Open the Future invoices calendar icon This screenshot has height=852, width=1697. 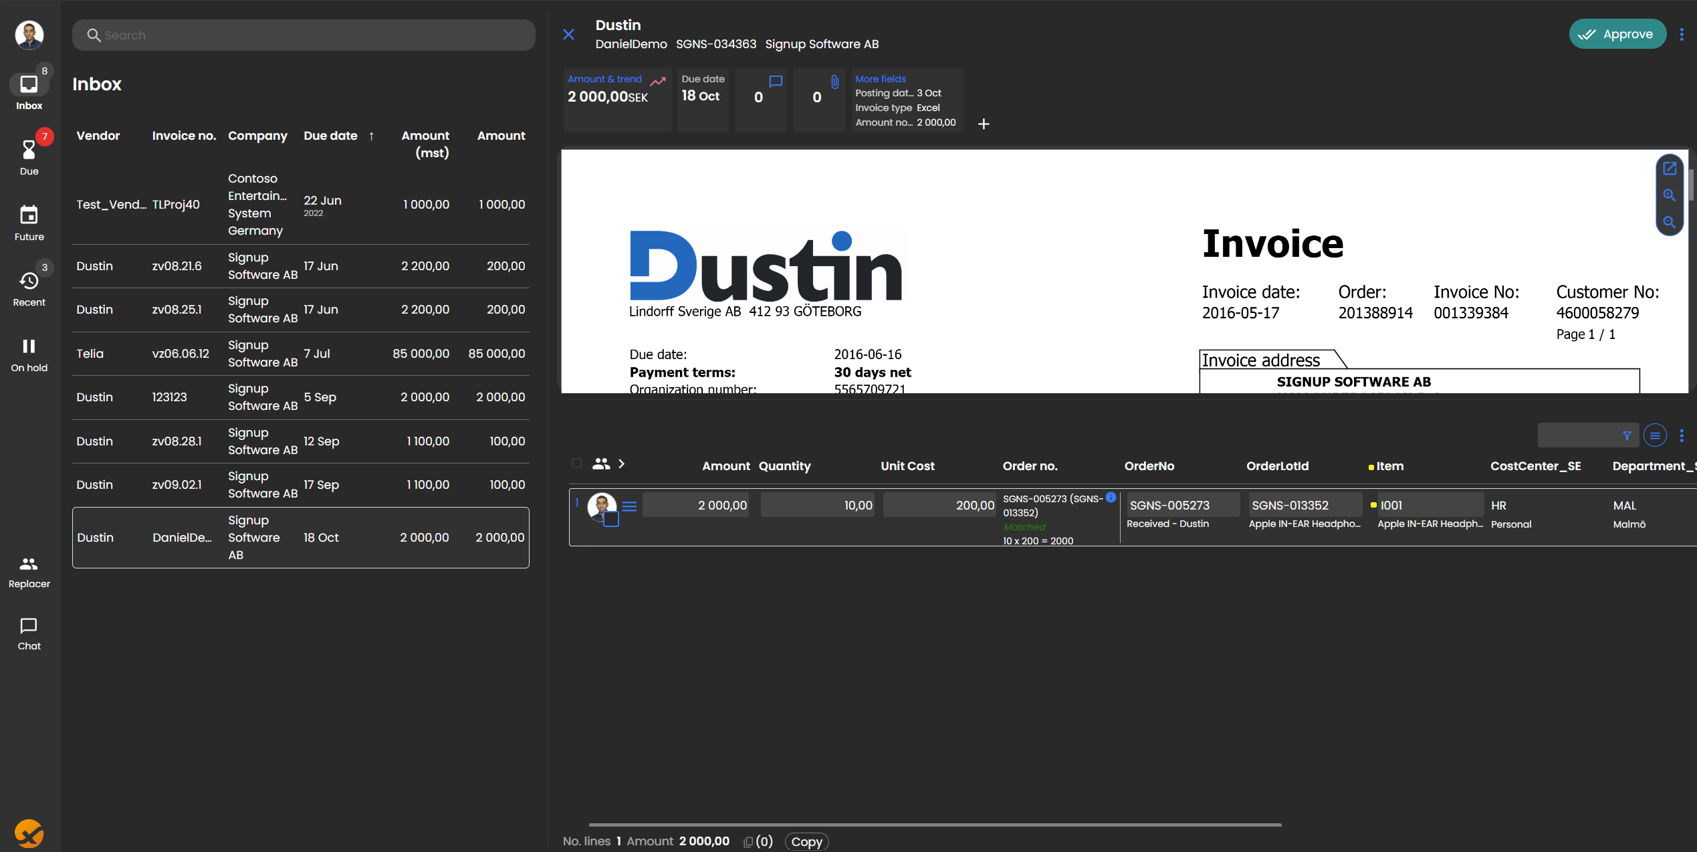(29, 222)
